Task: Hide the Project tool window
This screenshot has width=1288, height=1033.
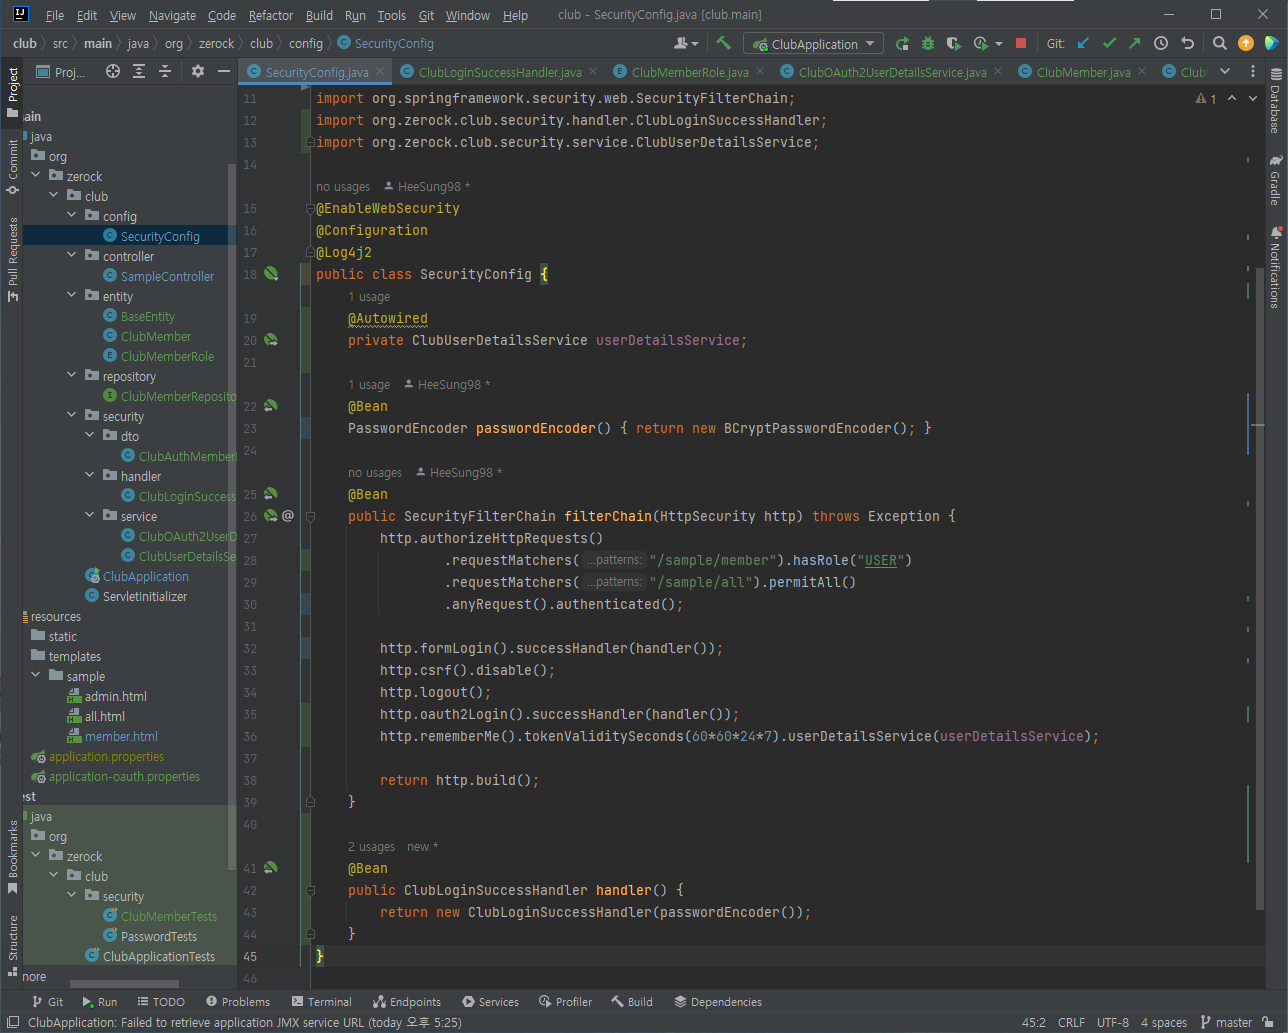Action: [x=224, y=71]
